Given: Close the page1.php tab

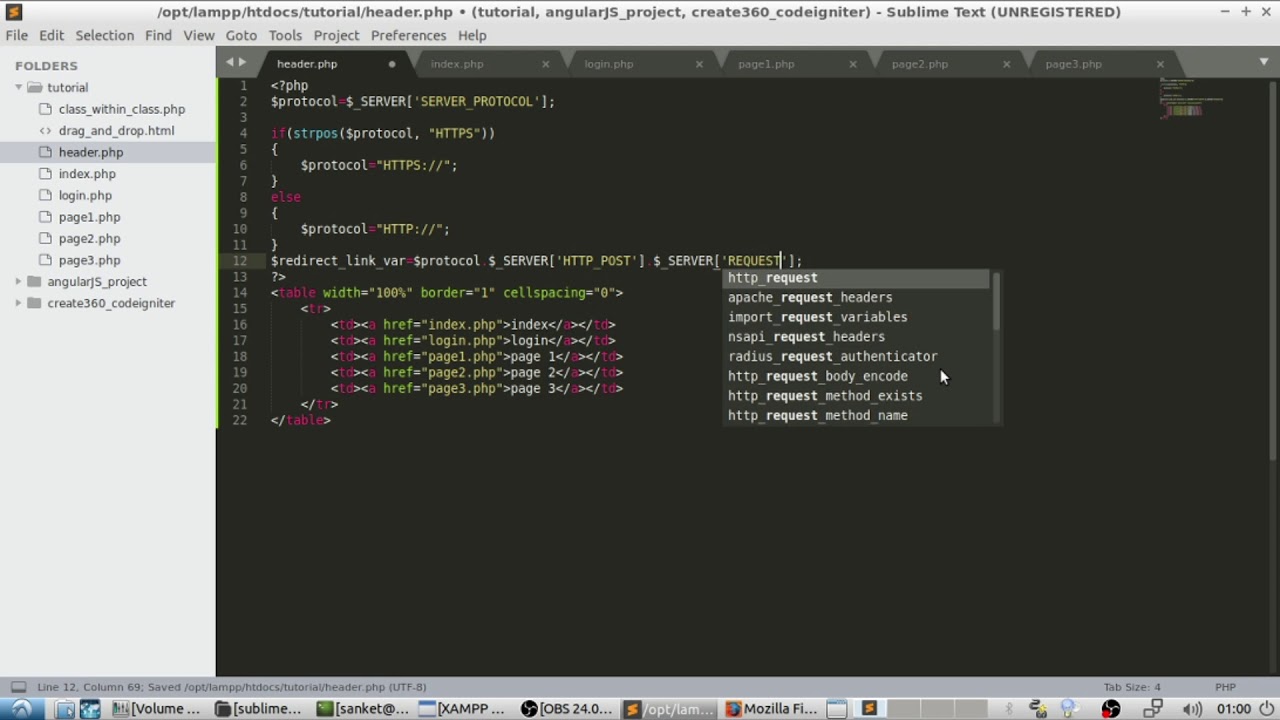Looking at the screenshot, I should [853, 64].
